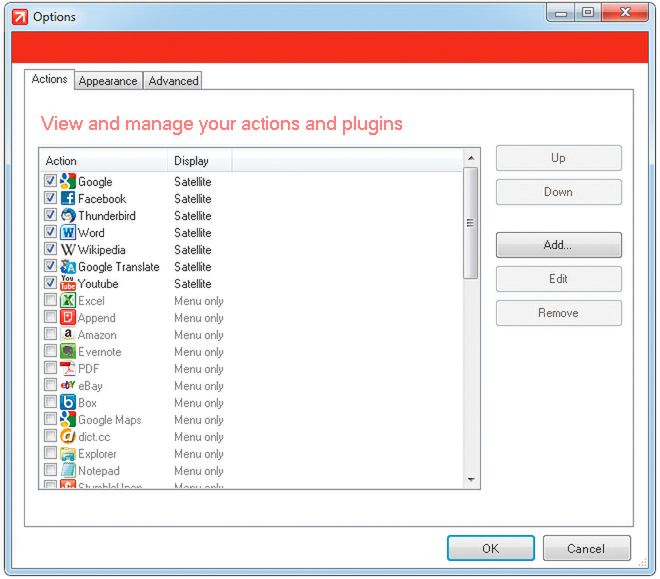Click the Explorer folder icon
Image resolution: width=660 pixels, height=579 pixels.
pyautogui.click(x=68, y=454)
